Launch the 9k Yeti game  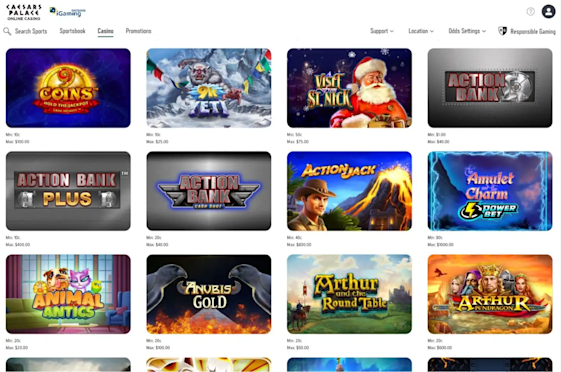pos(209,88)
